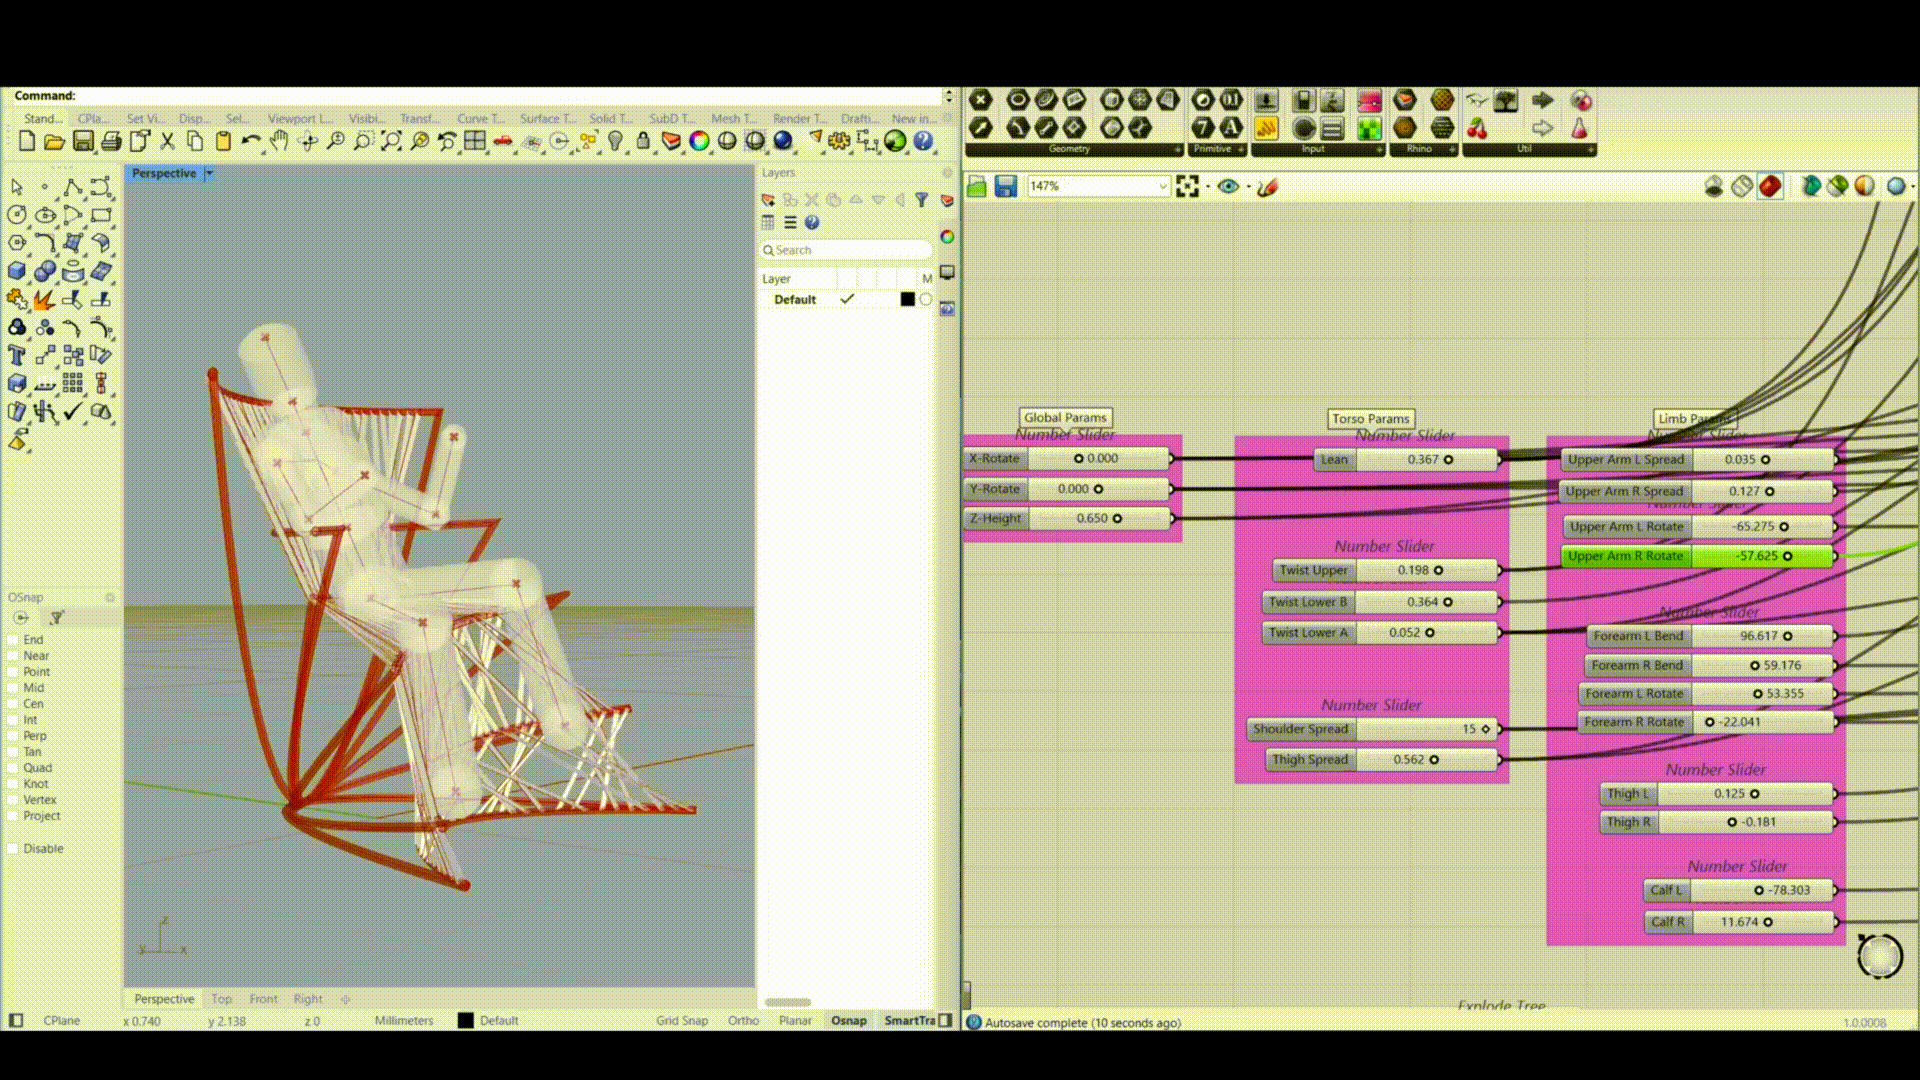
Task: Save the Rhino model with the floppy icon
Action: click(x=83, y=141)
